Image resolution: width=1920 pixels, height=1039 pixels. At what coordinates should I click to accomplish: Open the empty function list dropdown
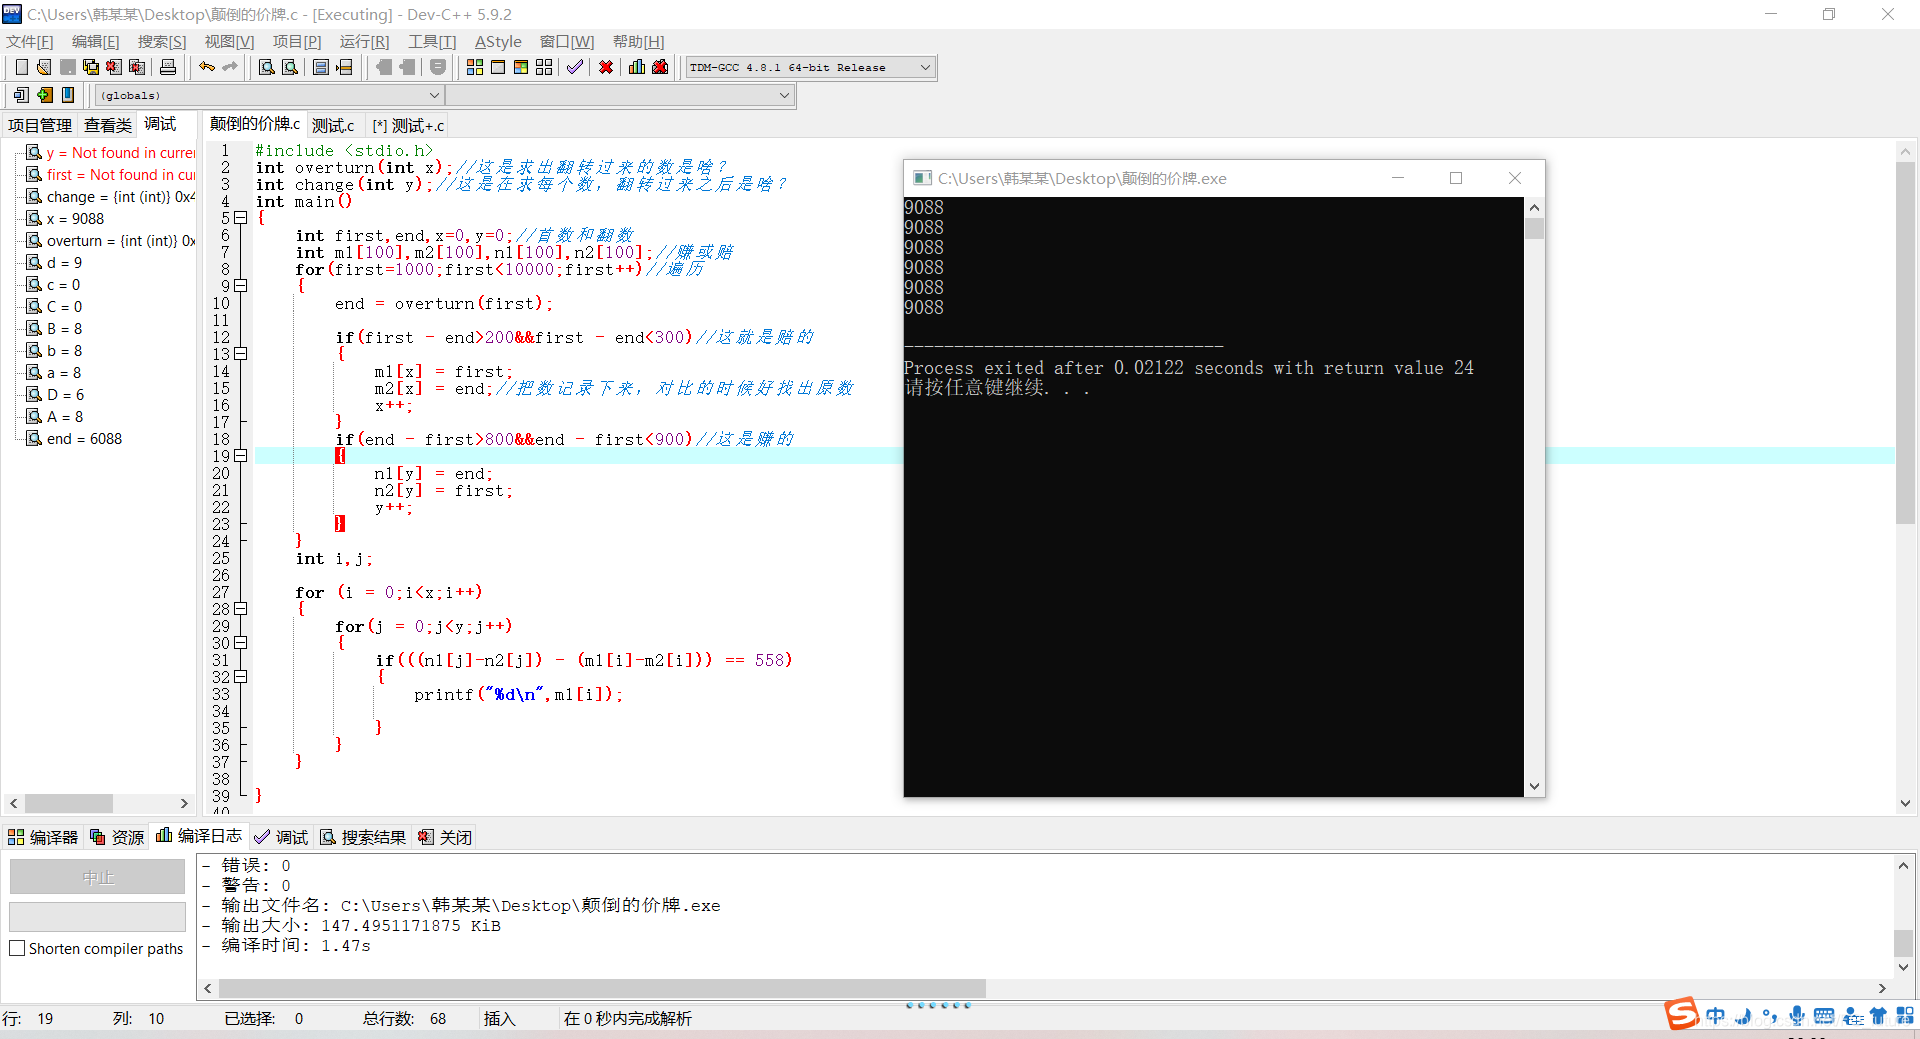(x=620, y=95)
